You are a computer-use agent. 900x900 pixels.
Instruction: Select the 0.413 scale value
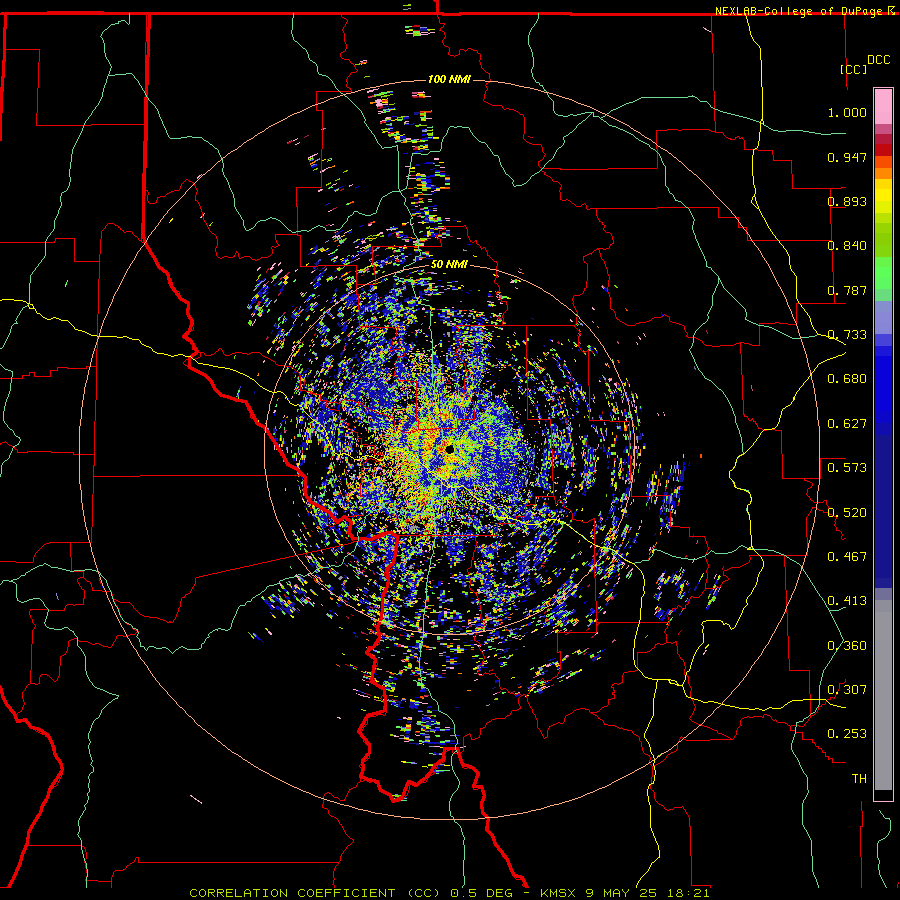847,601
